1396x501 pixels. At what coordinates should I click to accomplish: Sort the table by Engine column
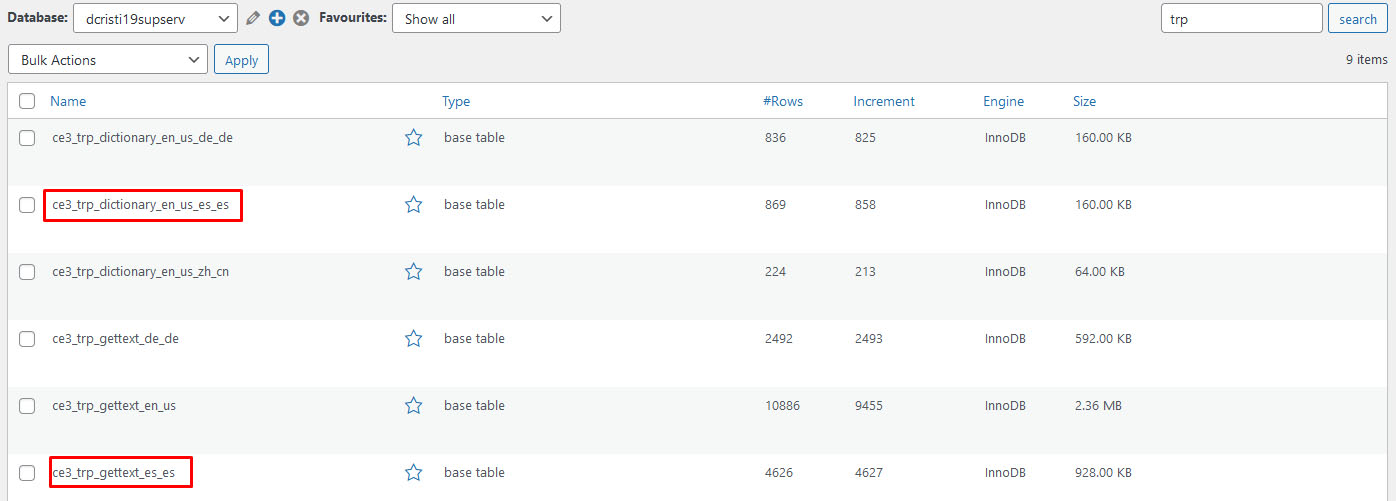click(1003, 101)
